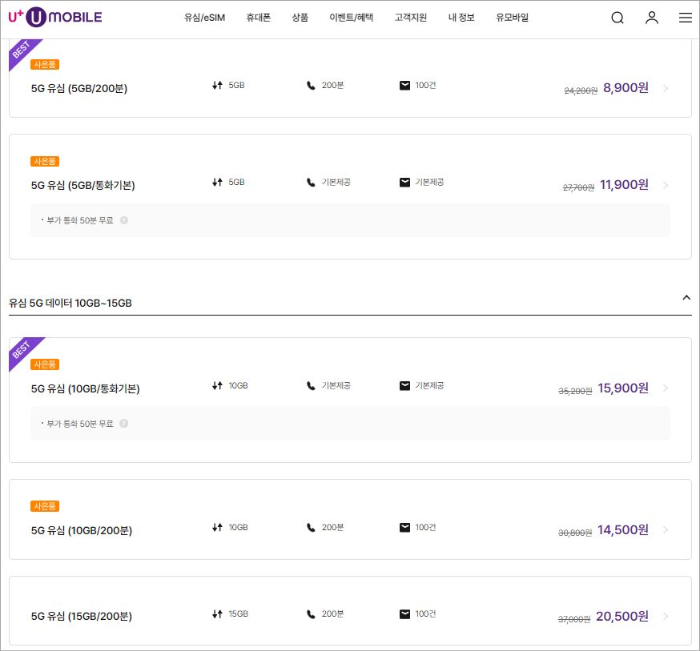Collapse the 유심 5G 데이터 10GB~15GB section
The width and height of the screenshot is (700, 651).
tap(687, 298)
